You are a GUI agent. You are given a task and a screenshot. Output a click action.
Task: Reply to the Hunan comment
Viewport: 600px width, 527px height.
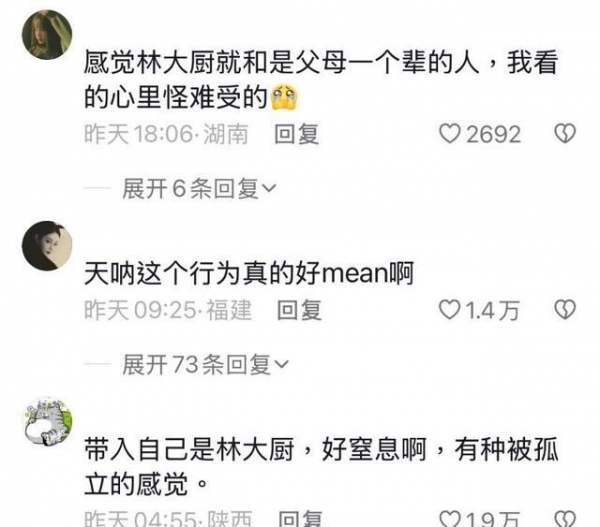297,134
